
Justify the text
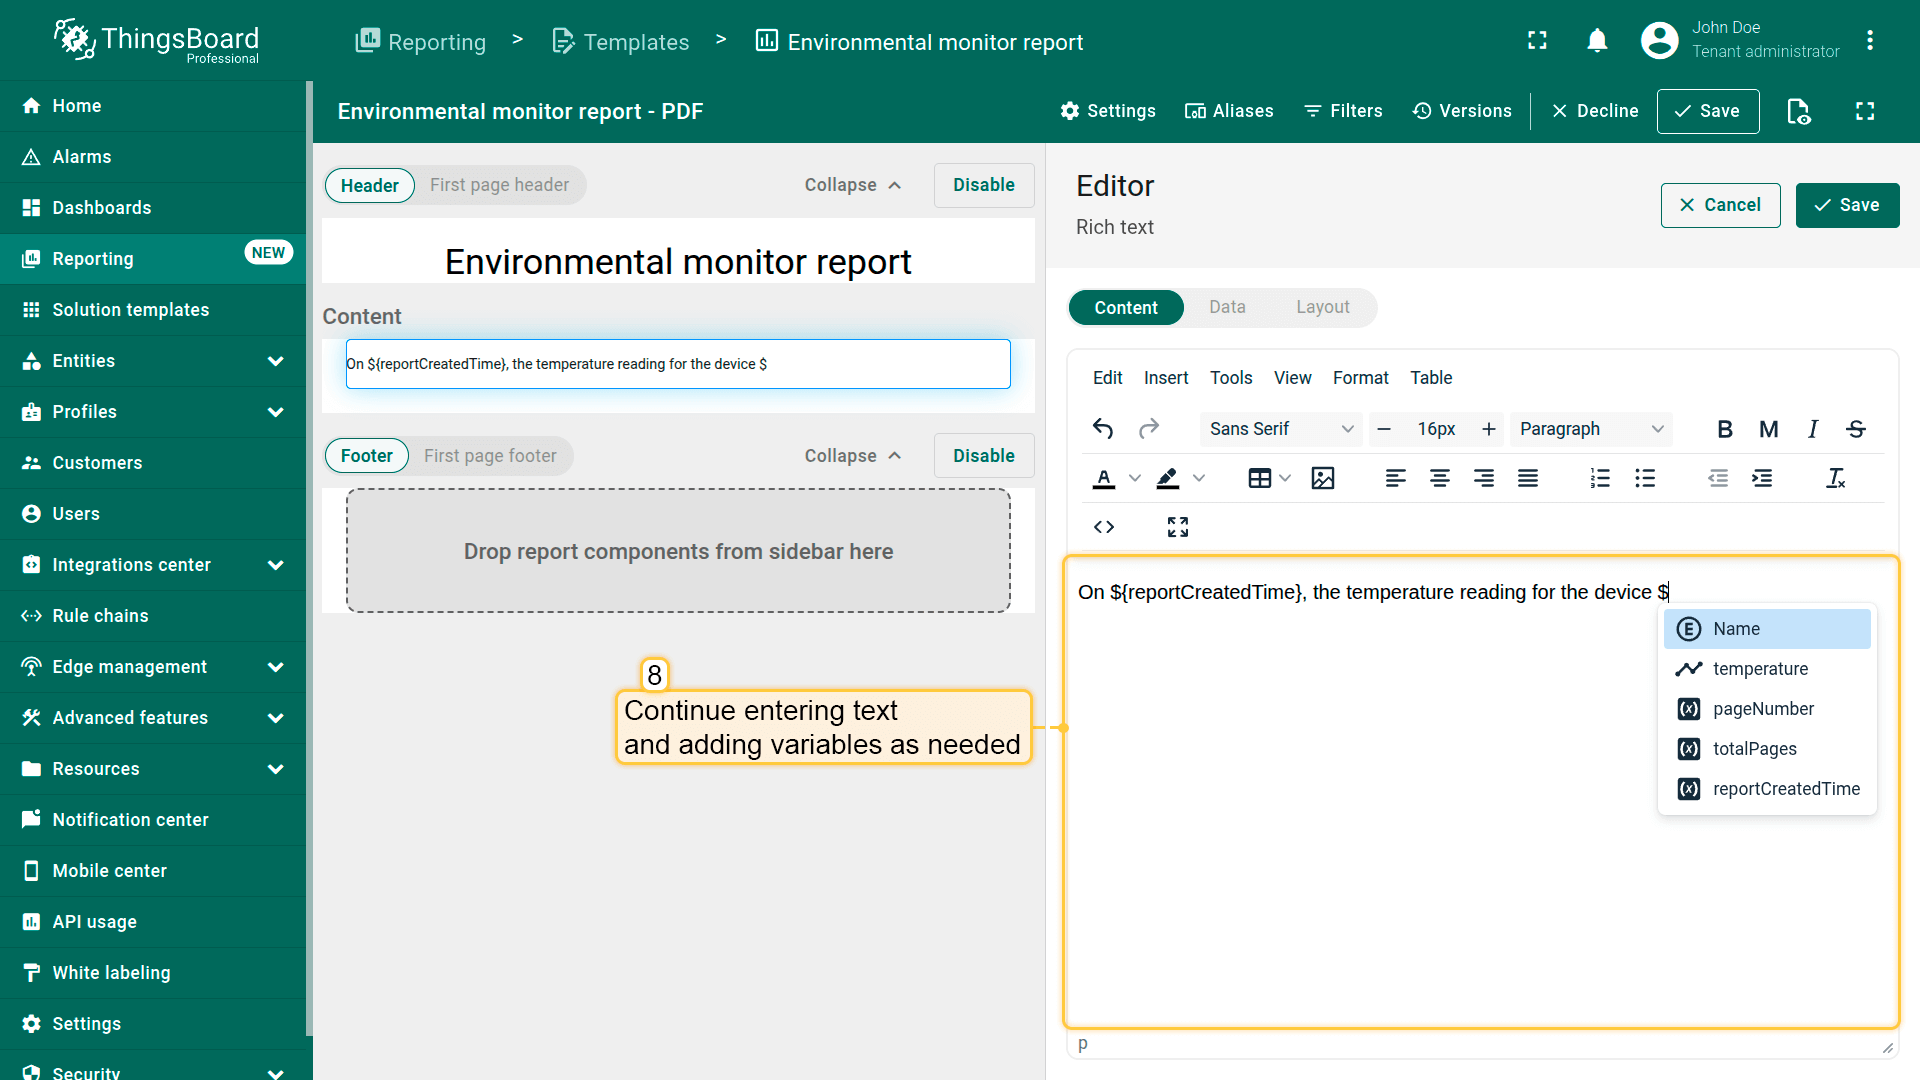pyautogui.click(x=1528, y=479)
